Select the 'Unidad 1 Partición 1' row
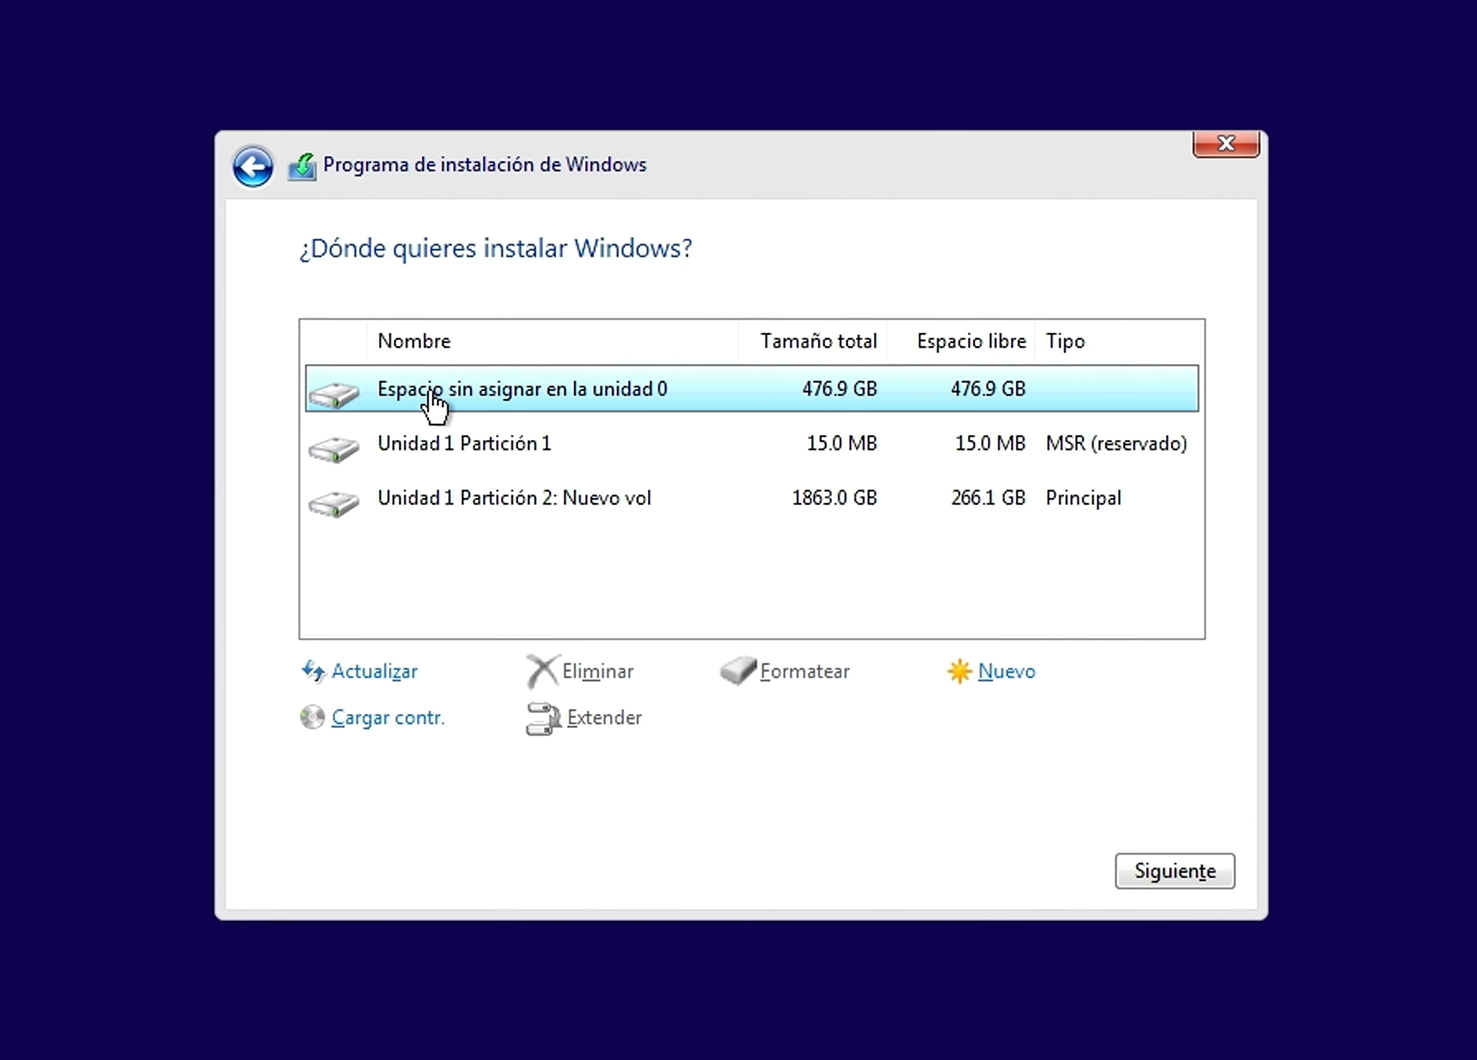Screen dimensions: 1477x1060 tap(752, 443)
